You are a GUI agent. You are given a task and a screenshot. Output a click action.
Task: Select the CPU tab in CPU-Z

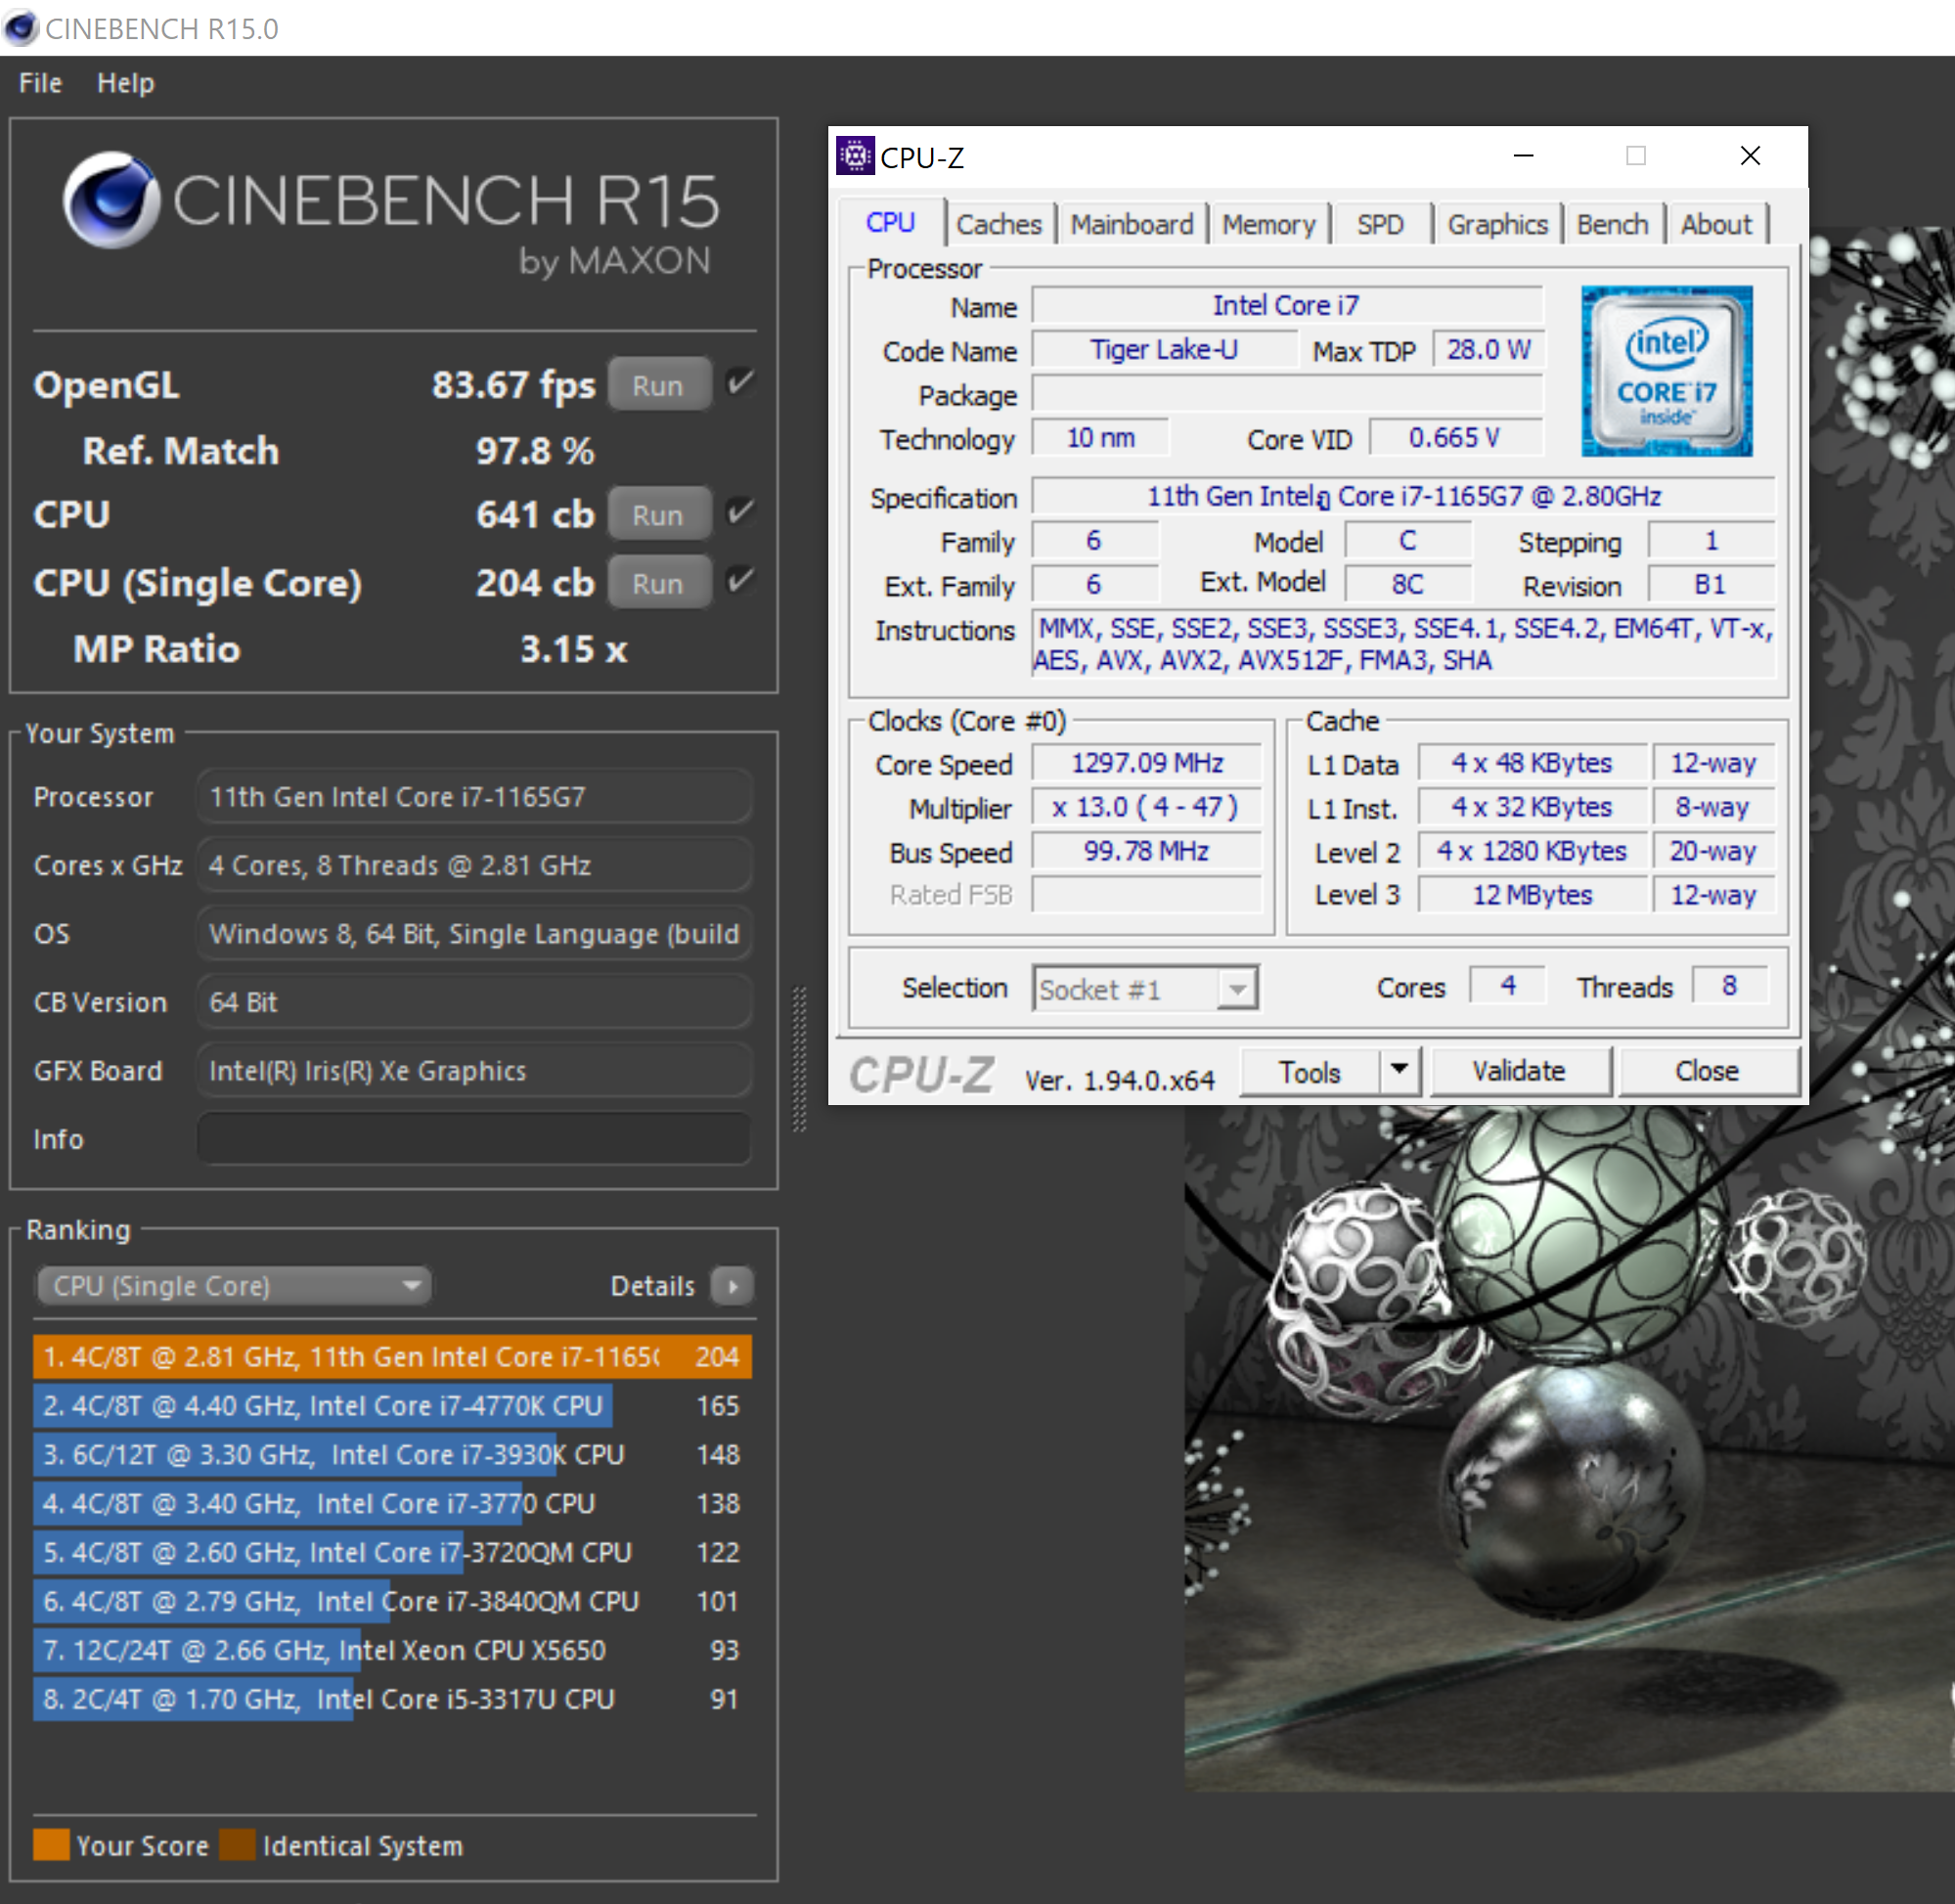click(x=891, y=222)
